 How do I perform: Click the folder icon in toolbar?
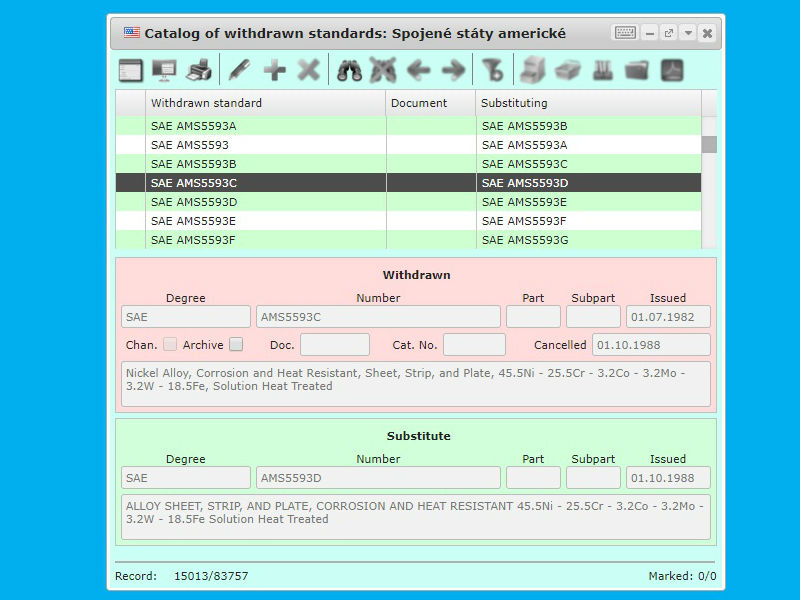click(x=637, y=70)
